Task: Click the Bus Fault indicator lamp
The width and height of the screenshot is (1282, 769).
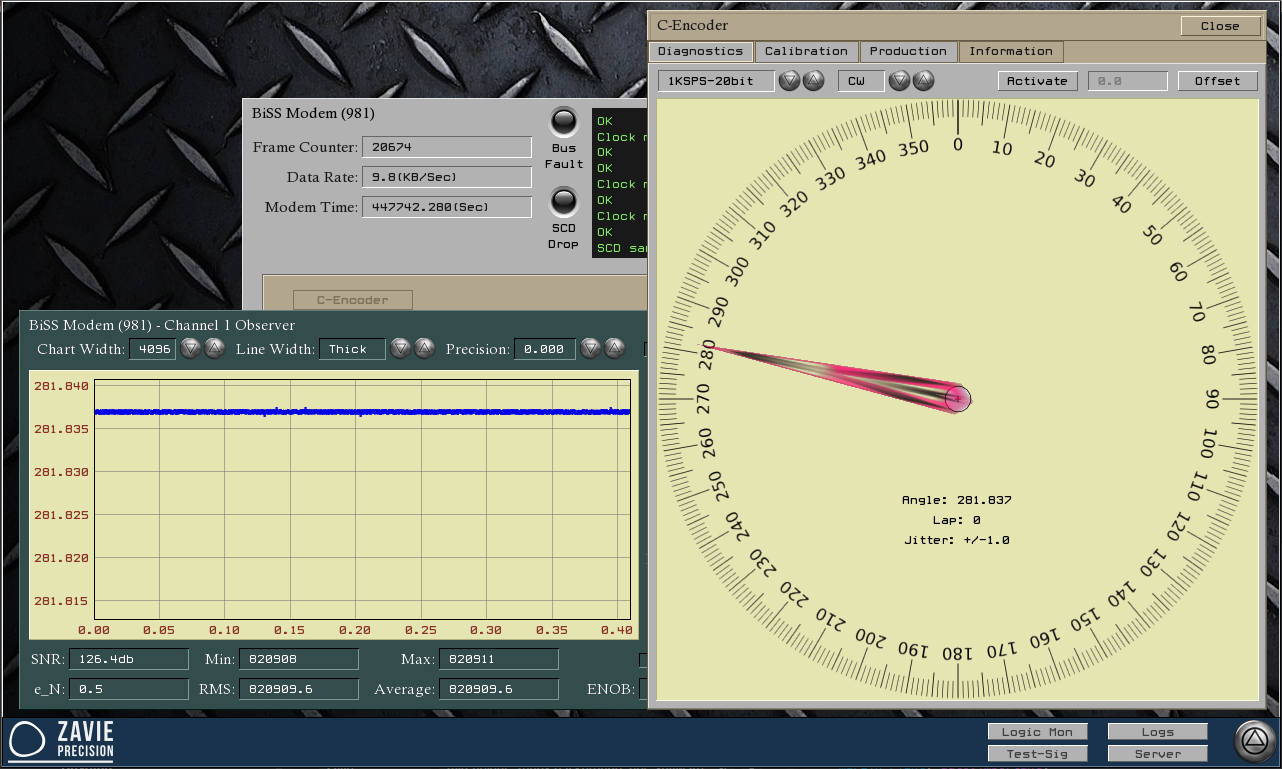Action: [564, 122]
